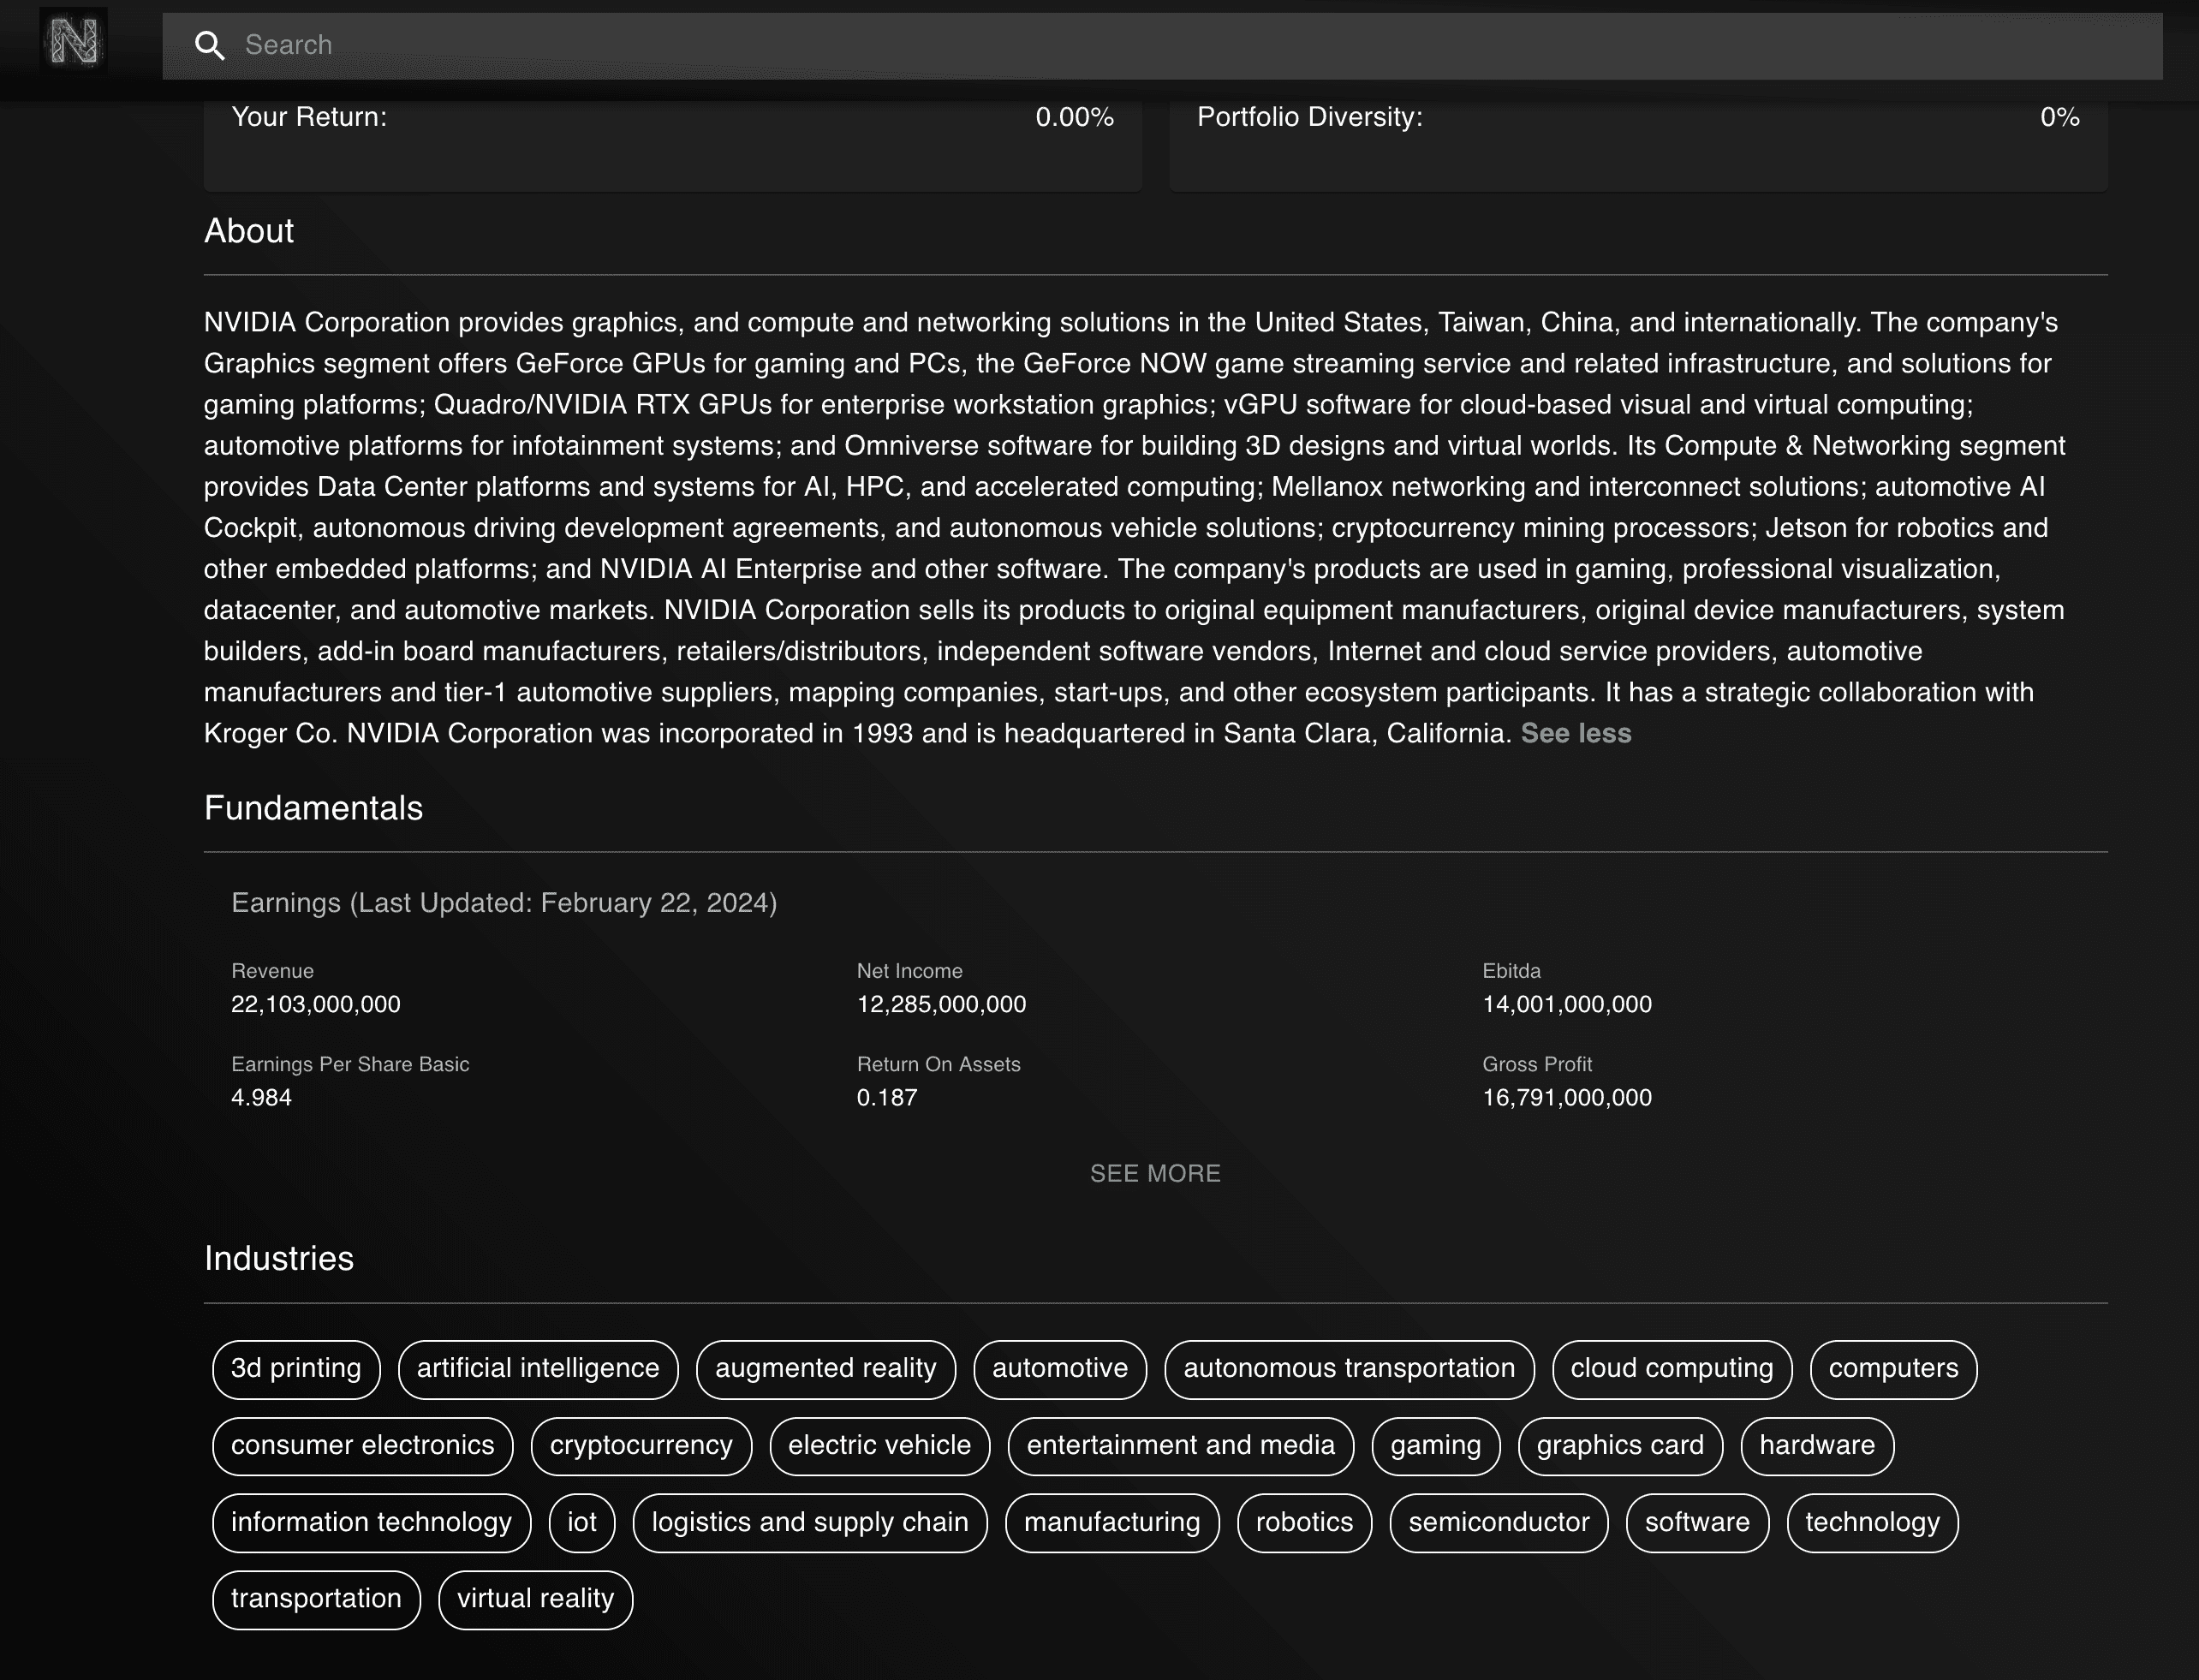Image resolution: width=2199 pixels, height=1680 pixels.
Task: Select the virtual reality tag
Action: [x=535, y=1598]
